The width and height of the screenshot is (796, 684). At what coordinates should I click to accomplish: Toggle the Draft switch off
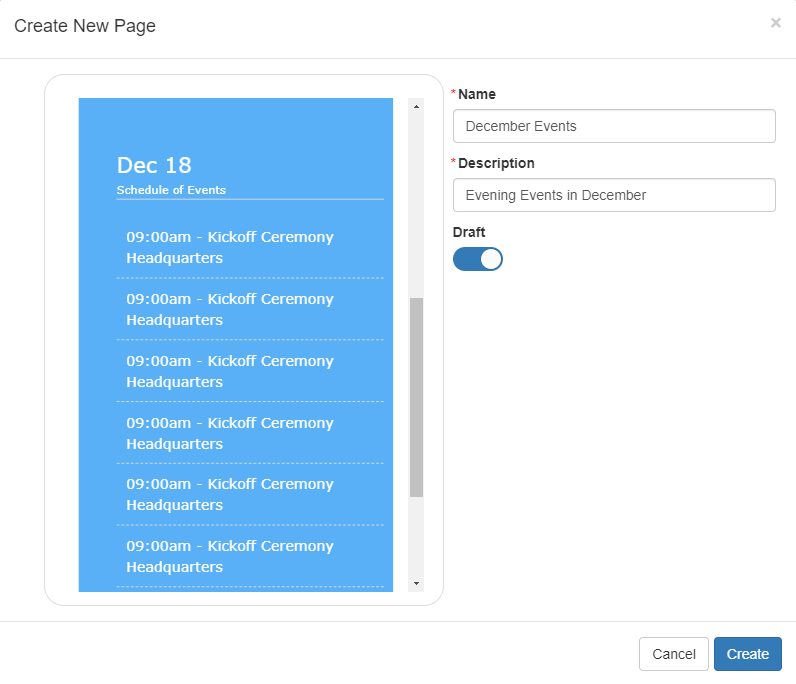click(x=478, y=259)
